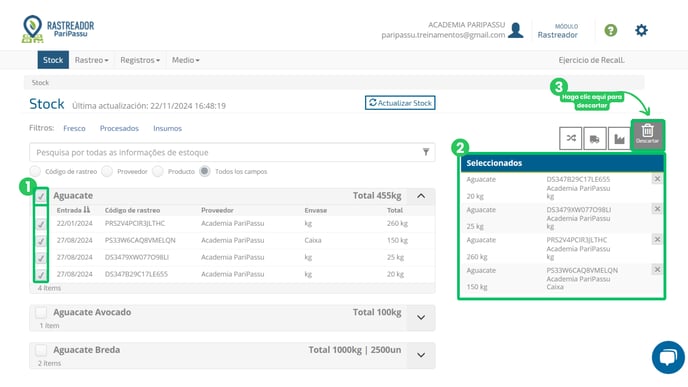688x387 pixels.
Task: Open the Medio dropdown menu
Action: (x=186, y=60)
